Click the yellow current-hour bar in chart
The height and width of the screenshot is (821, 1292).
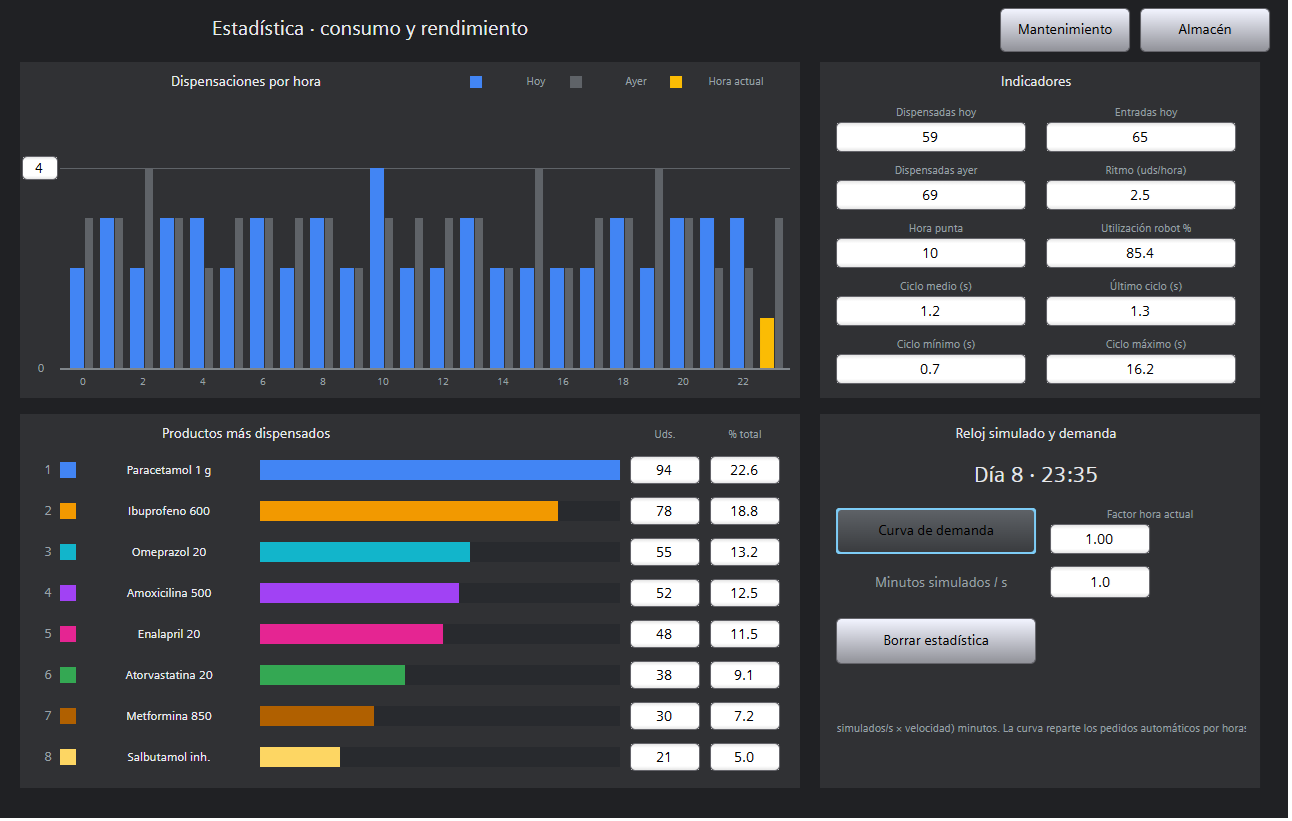point(767,343)
